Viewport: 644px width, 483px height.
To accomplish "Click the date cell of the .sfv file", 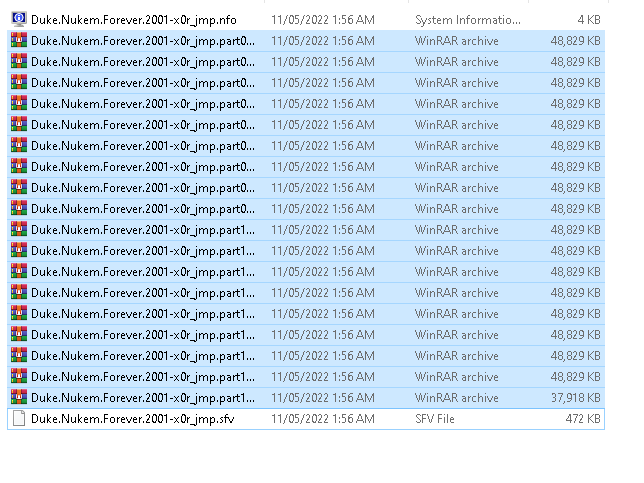I will pyautogui.click(x=323, y=419).
